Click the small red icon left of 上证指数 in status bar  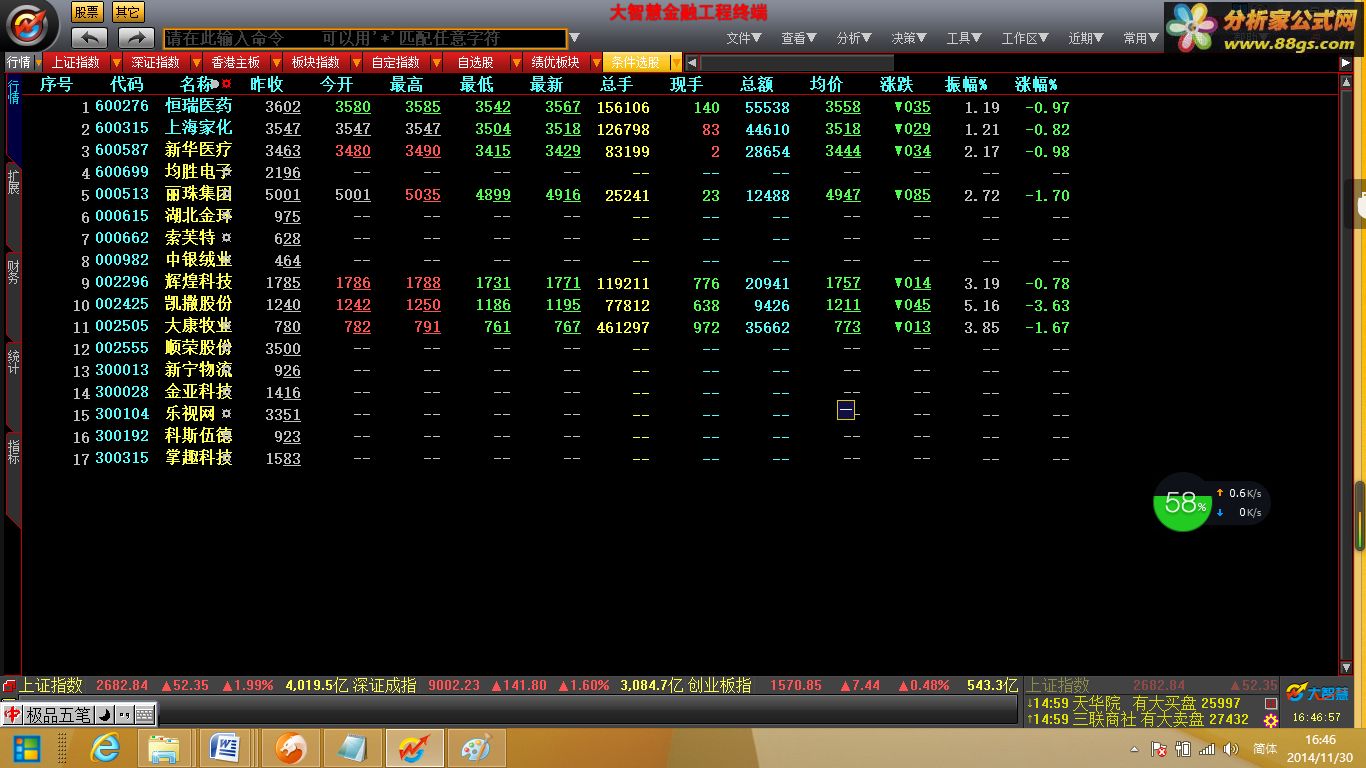[9, 686]
